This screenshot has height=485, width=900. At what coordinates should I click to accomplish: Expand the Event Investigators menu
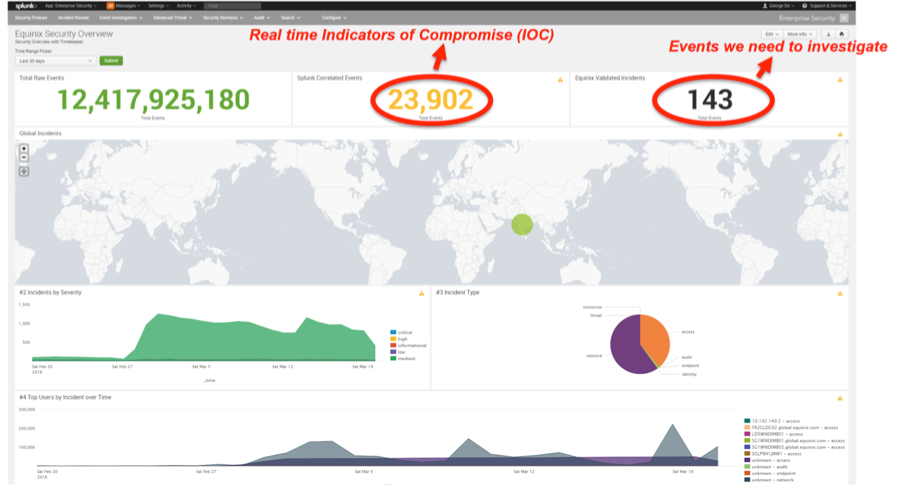point(121,18)
